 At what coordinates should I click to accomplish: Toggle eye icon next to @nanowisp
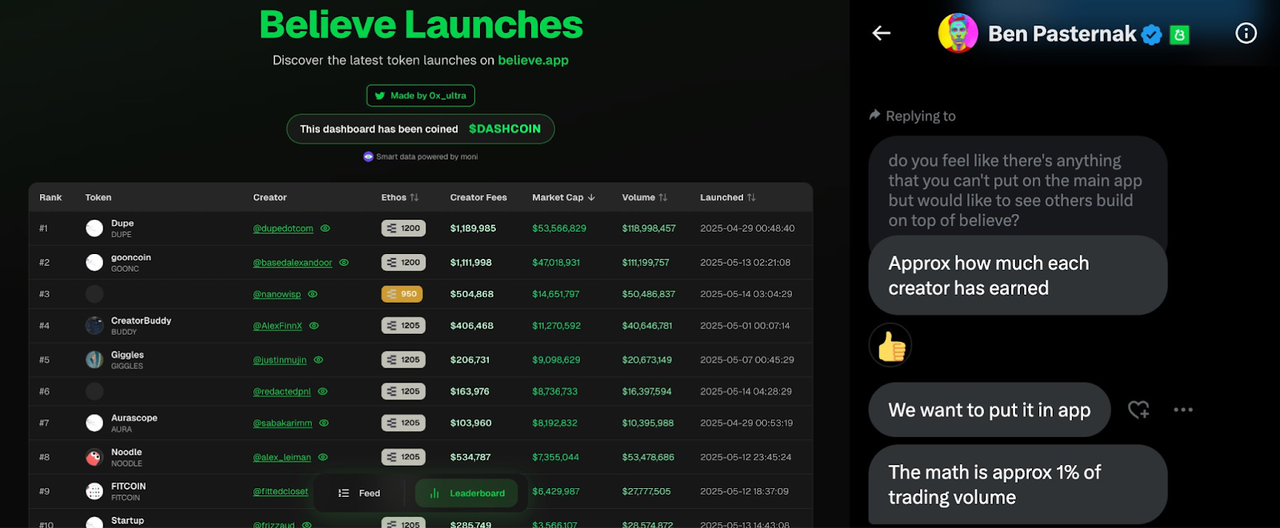point(313,294)
